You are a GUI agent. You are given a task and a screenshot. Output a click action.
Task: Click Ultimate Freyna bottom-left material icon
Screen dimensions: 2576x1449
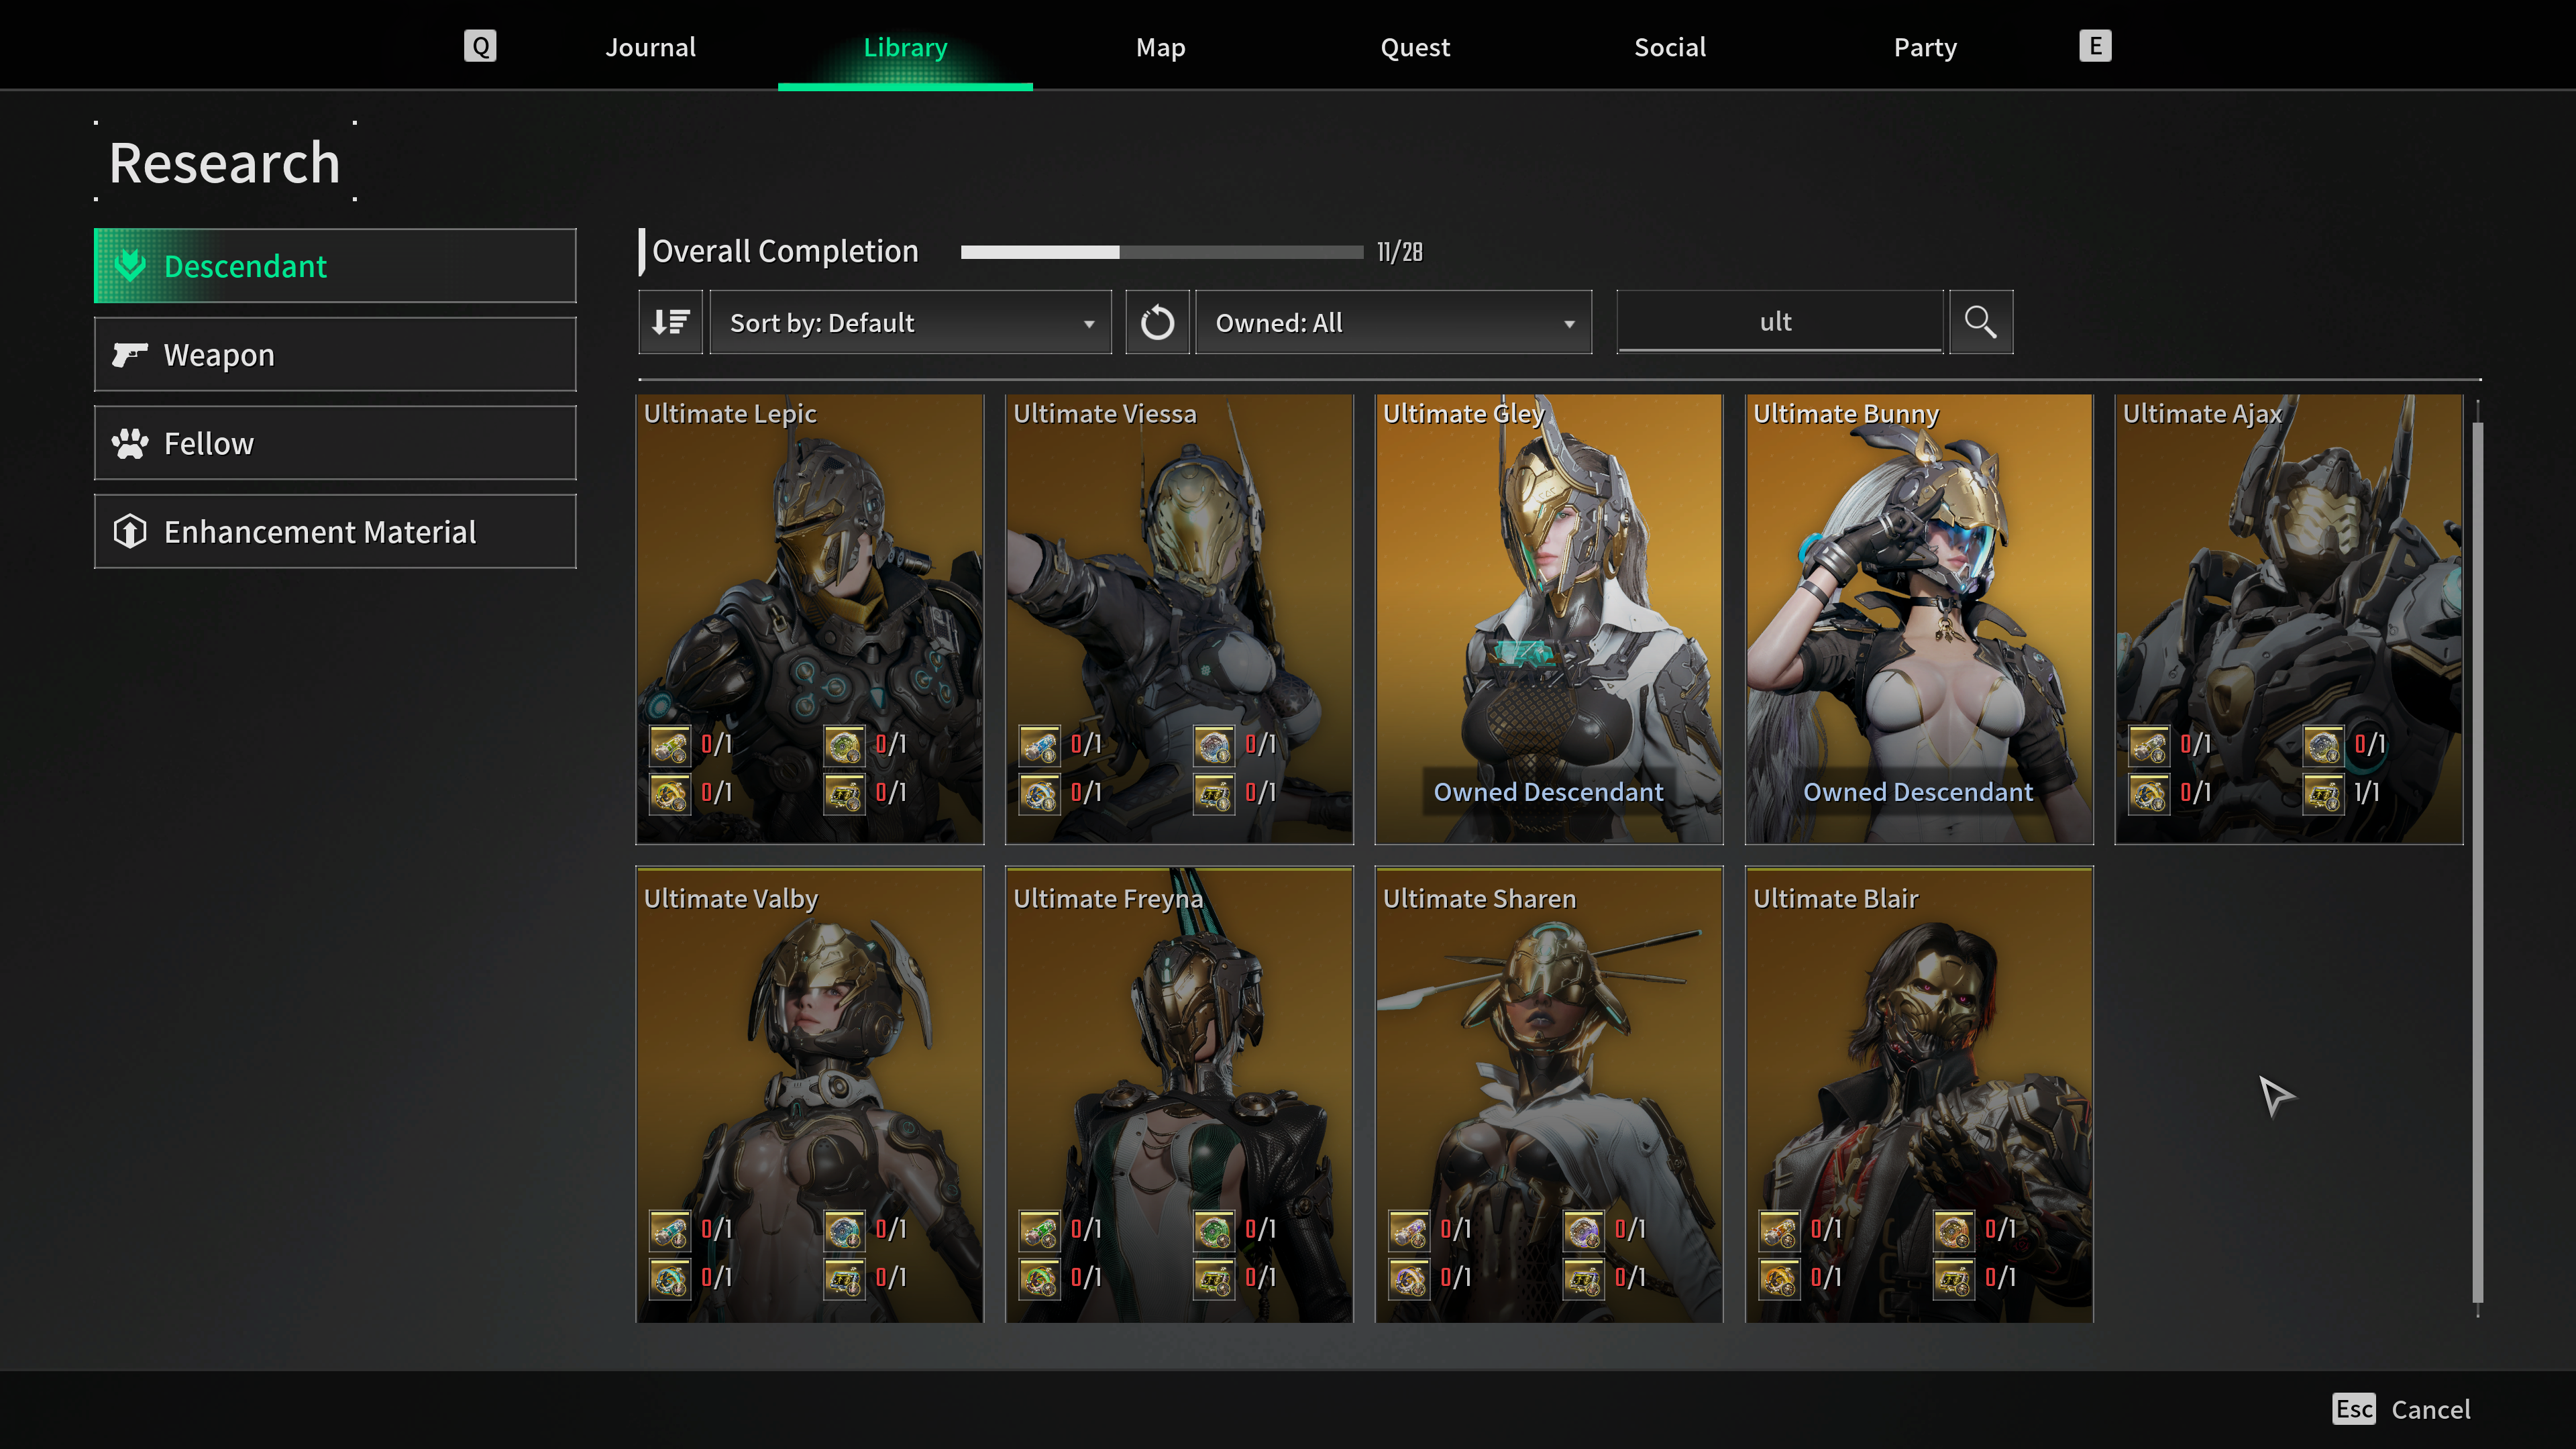pyautogui.click(x=1039, y=1278)
